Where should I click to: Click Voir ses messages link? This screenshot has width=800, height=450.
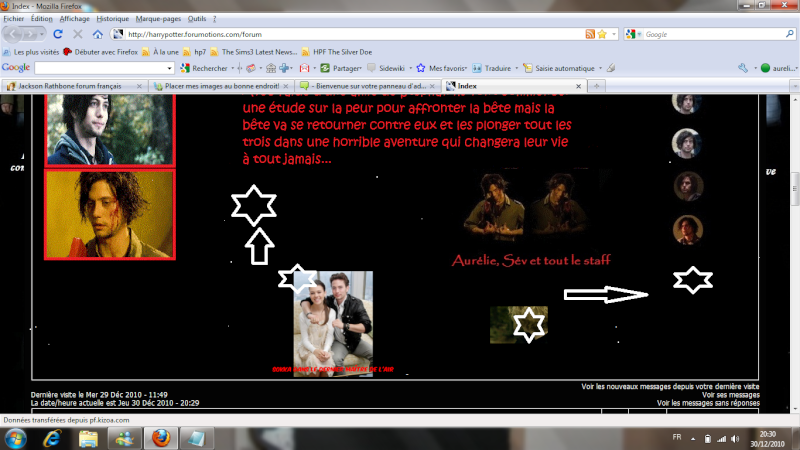[x=731, y=395]
